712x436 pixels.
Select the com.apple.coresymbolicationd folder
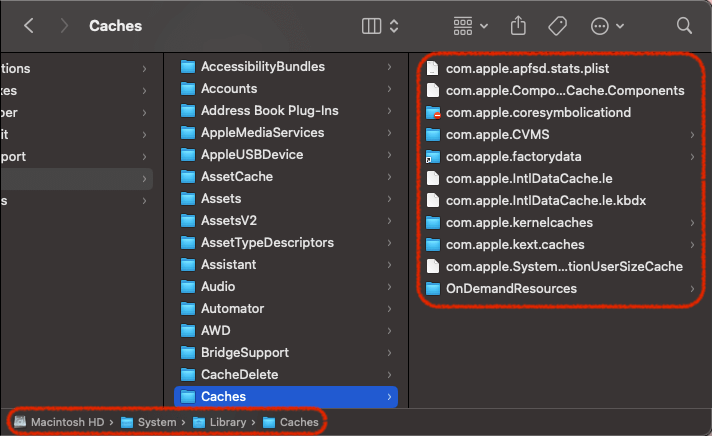point(538,113)
